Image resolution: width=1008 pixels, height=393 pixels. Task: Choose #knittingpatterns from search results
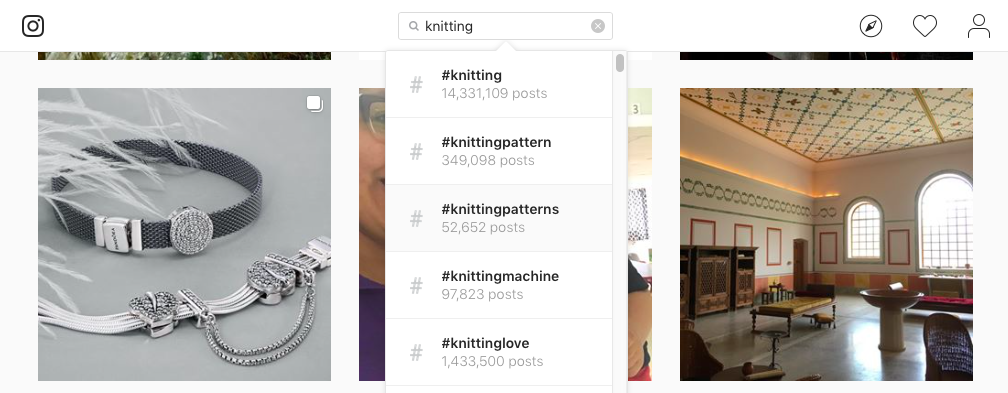pos(498,218)
